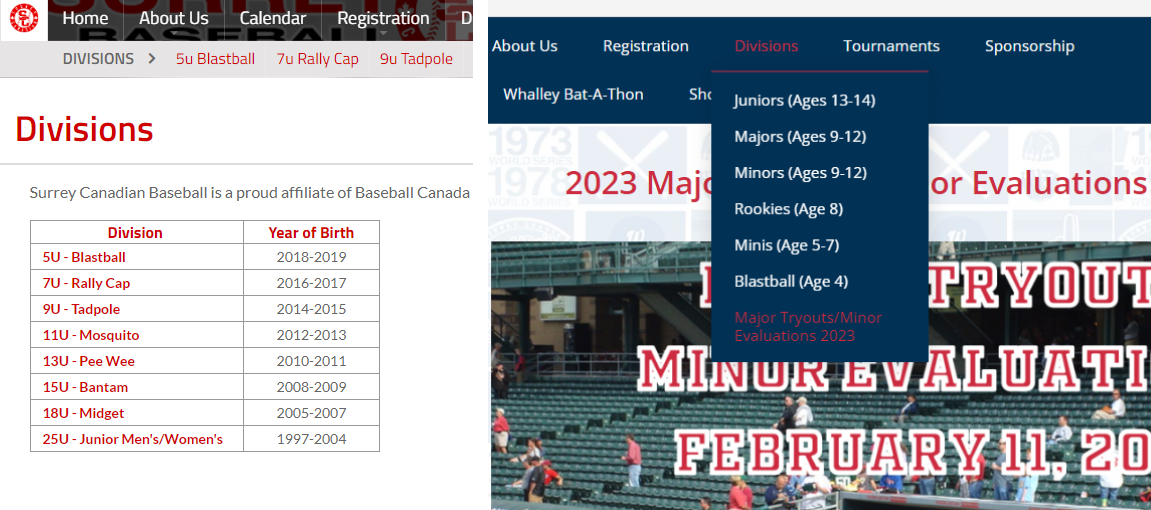This screenshot has width=1151, height=510.
Task: Select Majors (Ages 9-12) menu entry
Action: tap(800, 137)
